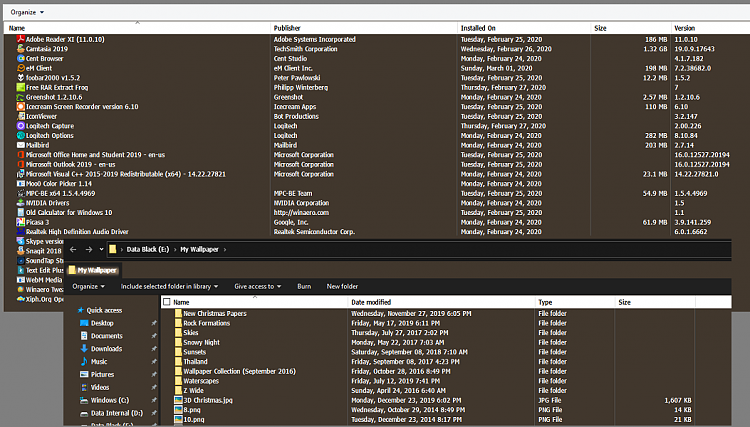The image size is (750, 427).
Task: Click the Icecream Screen Recorder icon
Action: tap(21, 107)
